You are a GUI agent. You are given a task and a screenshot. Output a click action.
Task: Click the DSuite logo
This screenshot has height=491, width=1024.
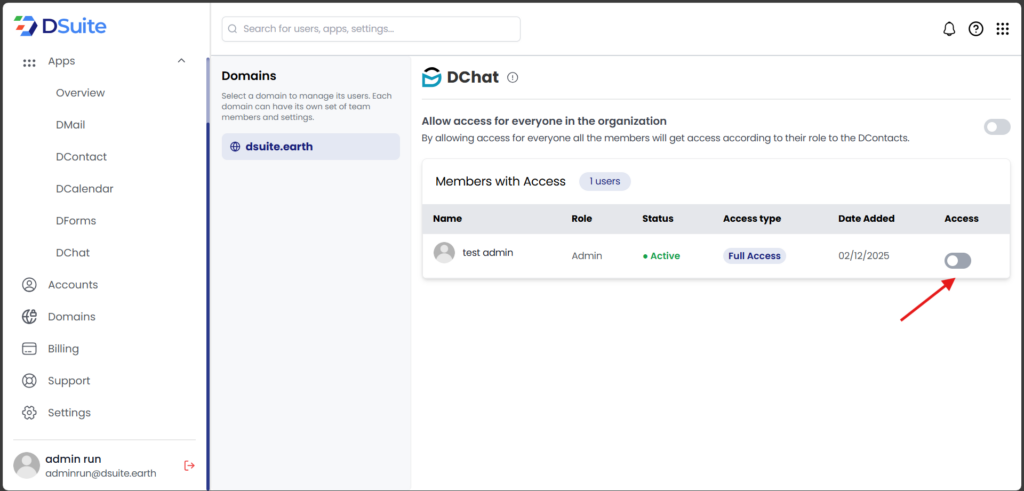[60, 26]
